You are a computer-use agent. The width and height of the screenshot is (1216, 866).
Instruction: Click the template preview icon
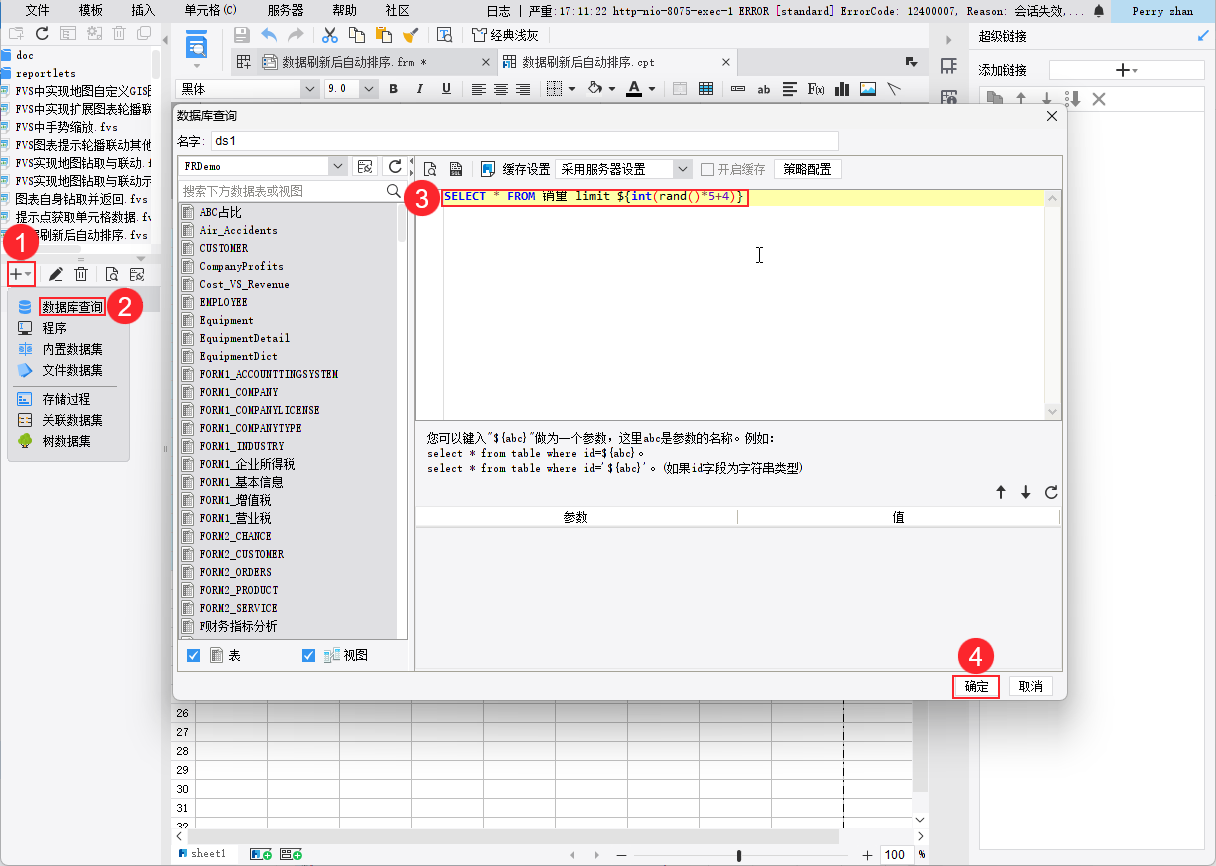[445, 35]
